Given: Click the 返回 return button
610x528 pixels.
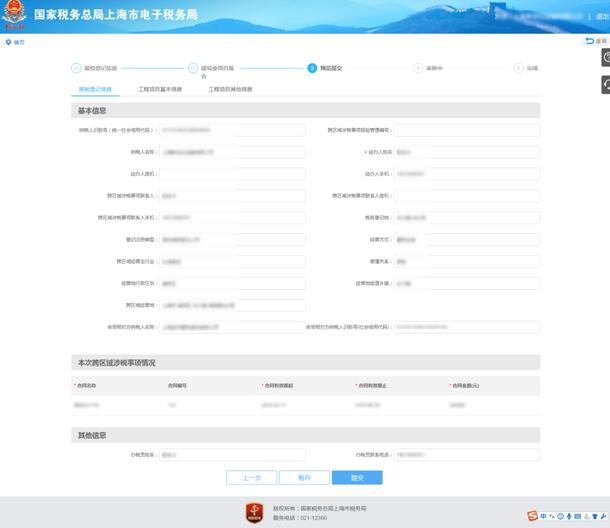Looking at the screenshot, I should click(597, 41).
